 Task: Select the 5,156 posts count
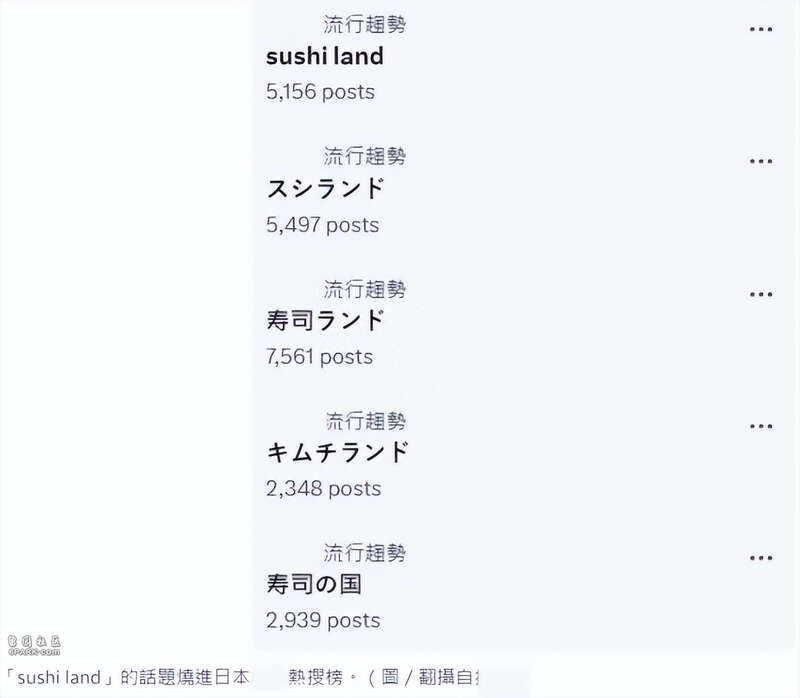(320, 92)
